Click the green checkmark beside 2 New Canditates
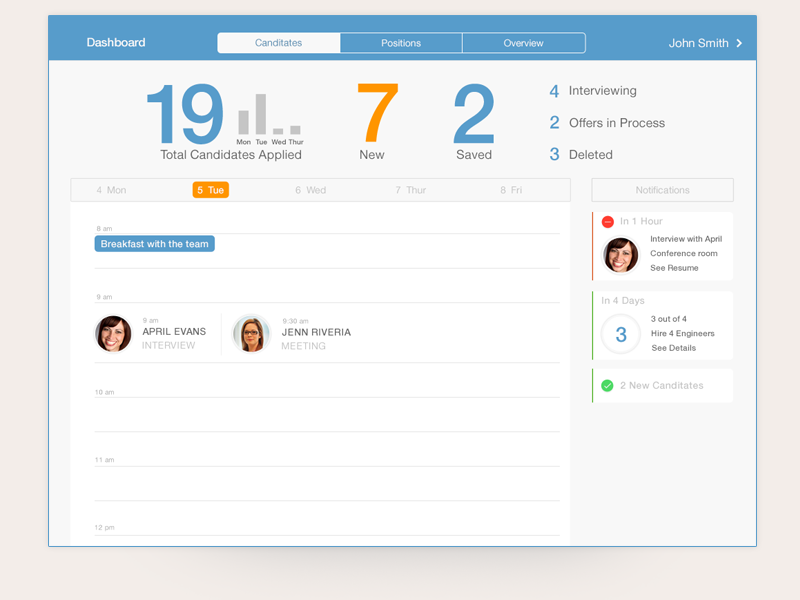Image resolution: width=800 pixels, height=600 pixels. 606,385
